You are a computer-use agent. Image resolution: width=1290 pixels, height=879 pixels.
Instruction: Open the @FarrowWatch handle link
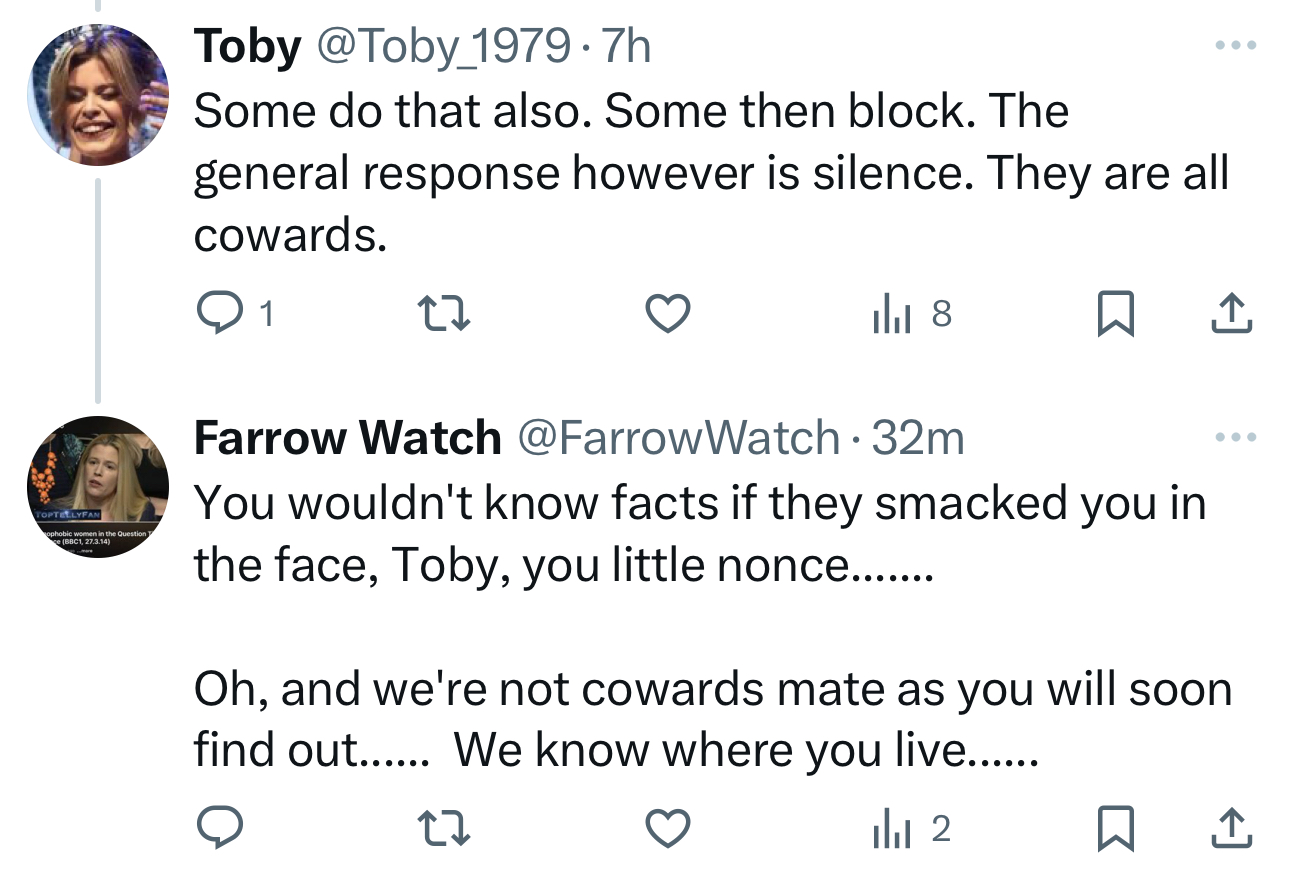pos(676,438)
